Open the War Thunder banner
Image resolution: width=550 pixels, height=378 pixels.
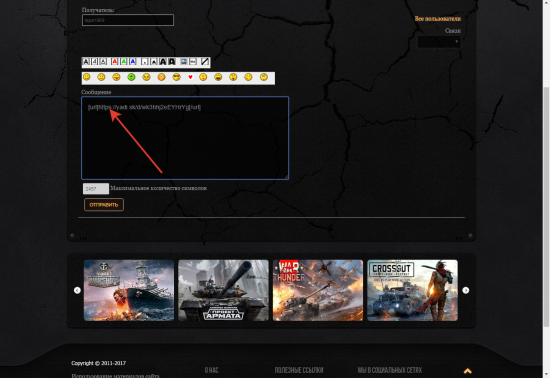pos(318,290)
